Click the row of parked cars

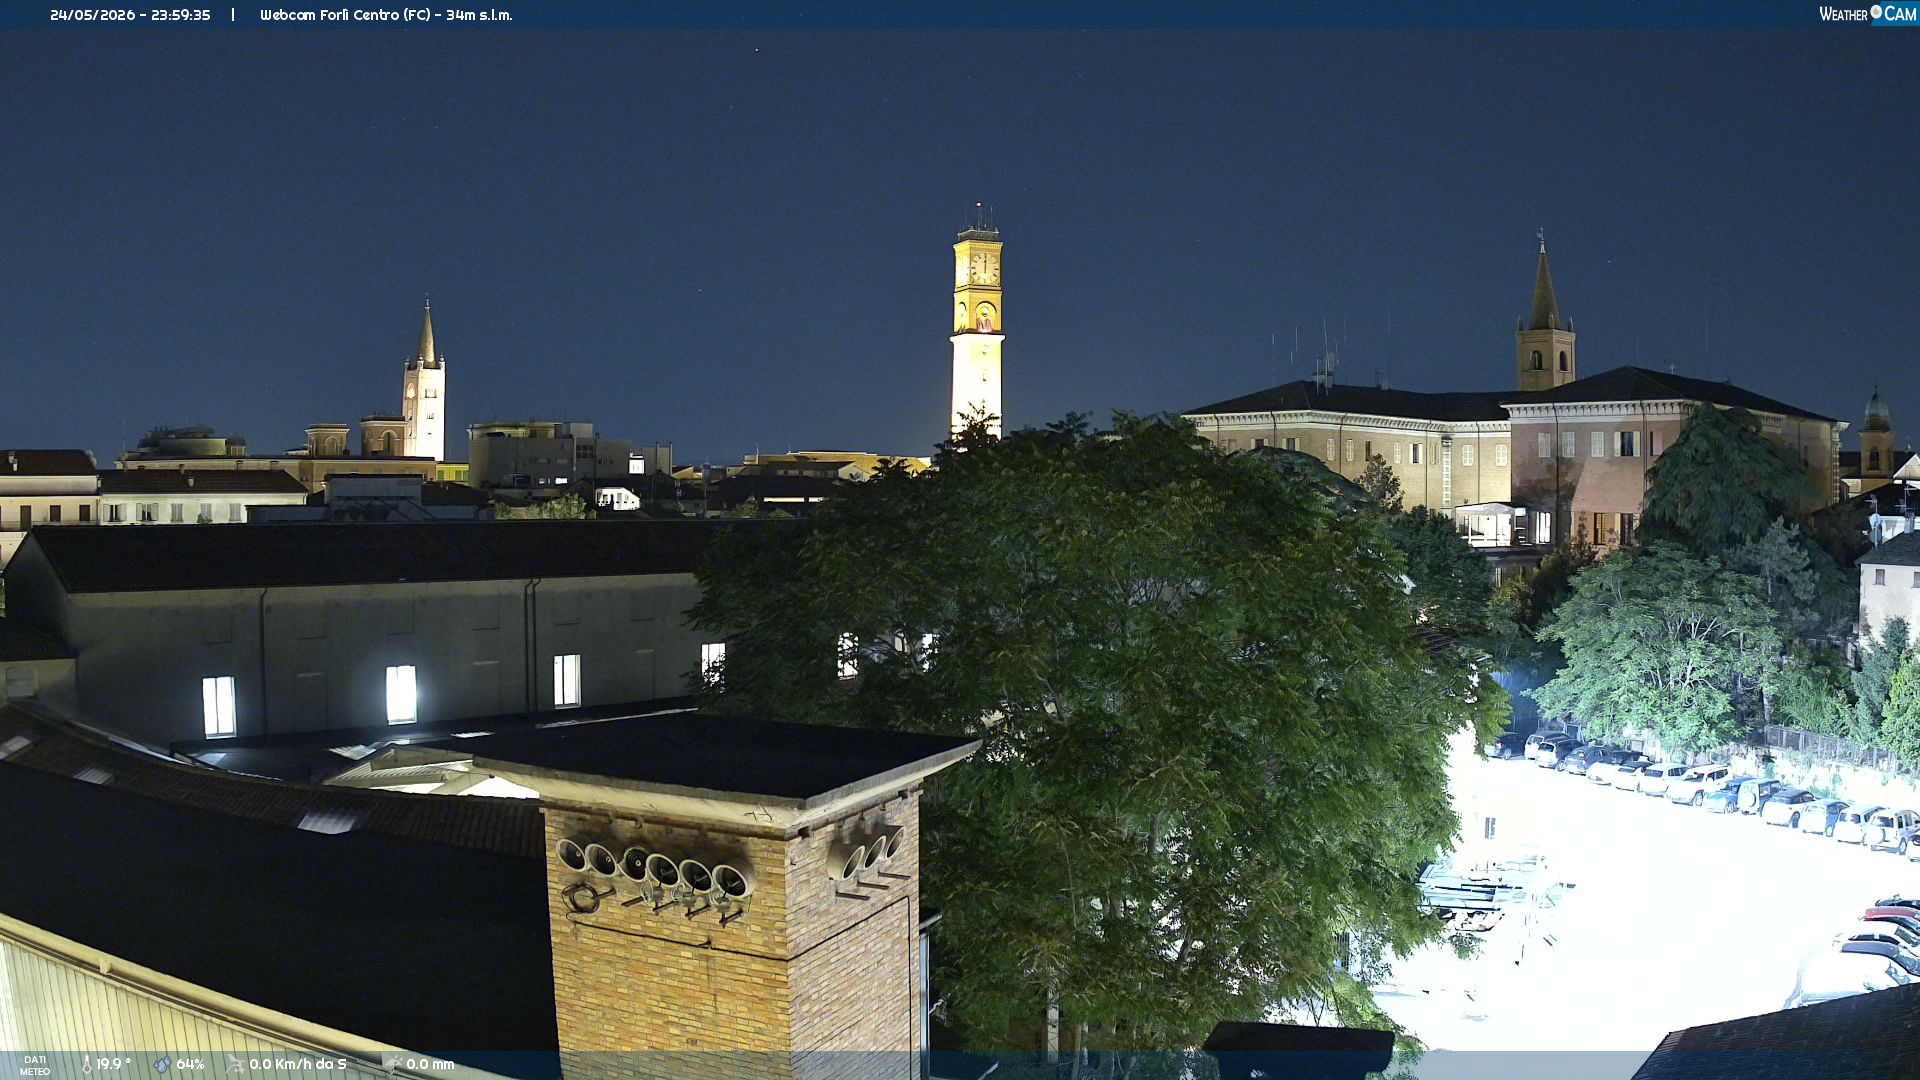pos(1700,790)
